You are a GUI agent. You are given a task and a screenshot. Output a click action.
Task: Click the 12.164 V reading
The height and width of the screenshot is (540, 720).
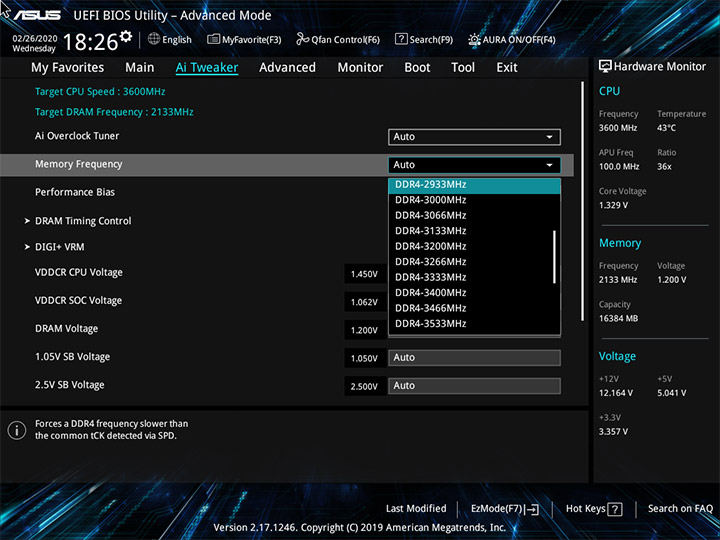click(616, 393)
